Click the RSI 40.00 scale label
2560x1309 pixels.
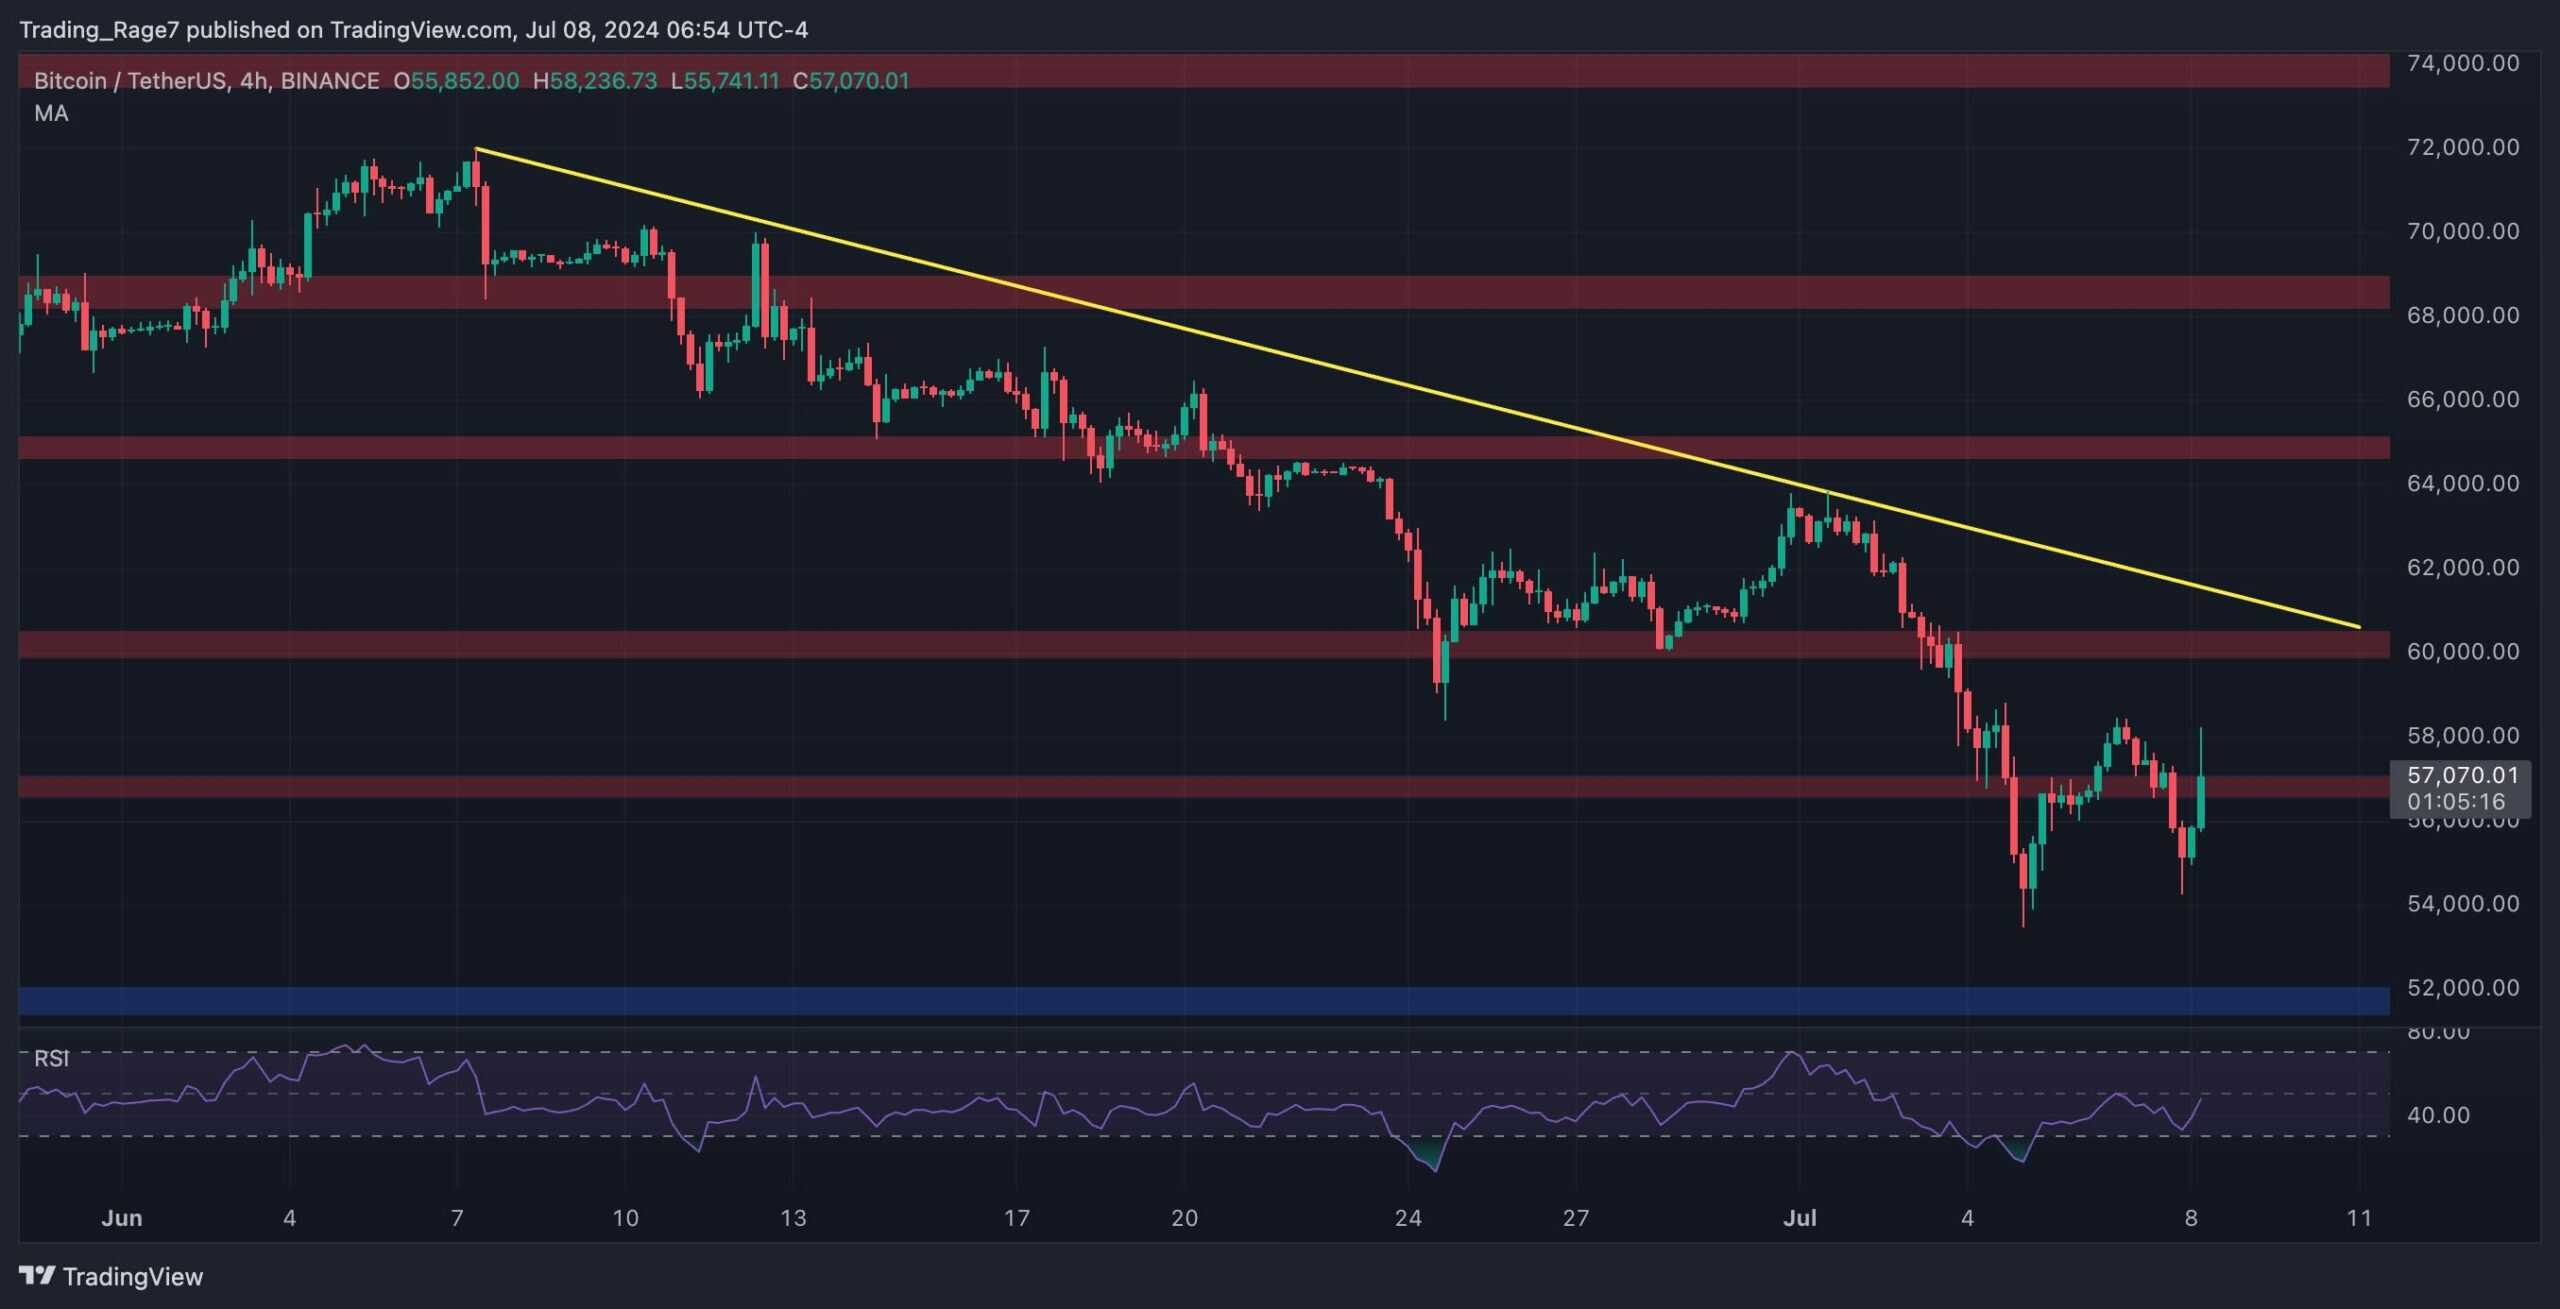2438,1115
